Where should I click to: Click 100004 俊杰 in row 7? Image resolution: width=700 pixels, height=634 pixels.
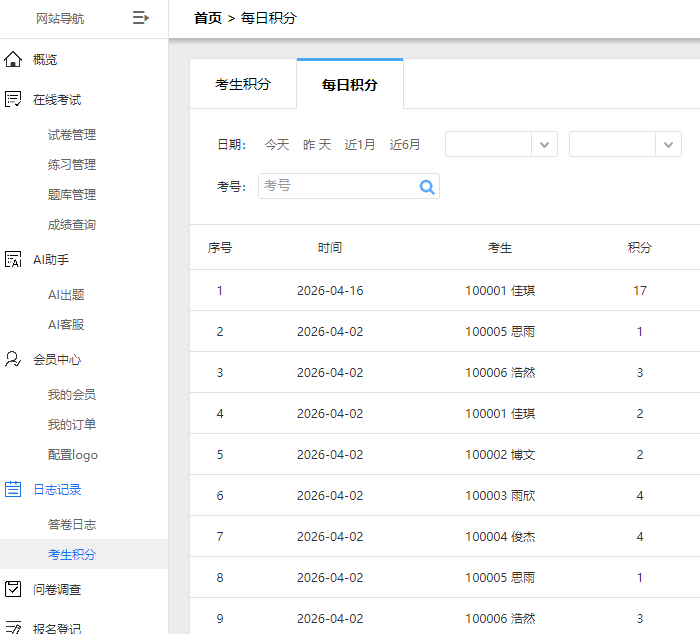500,536
